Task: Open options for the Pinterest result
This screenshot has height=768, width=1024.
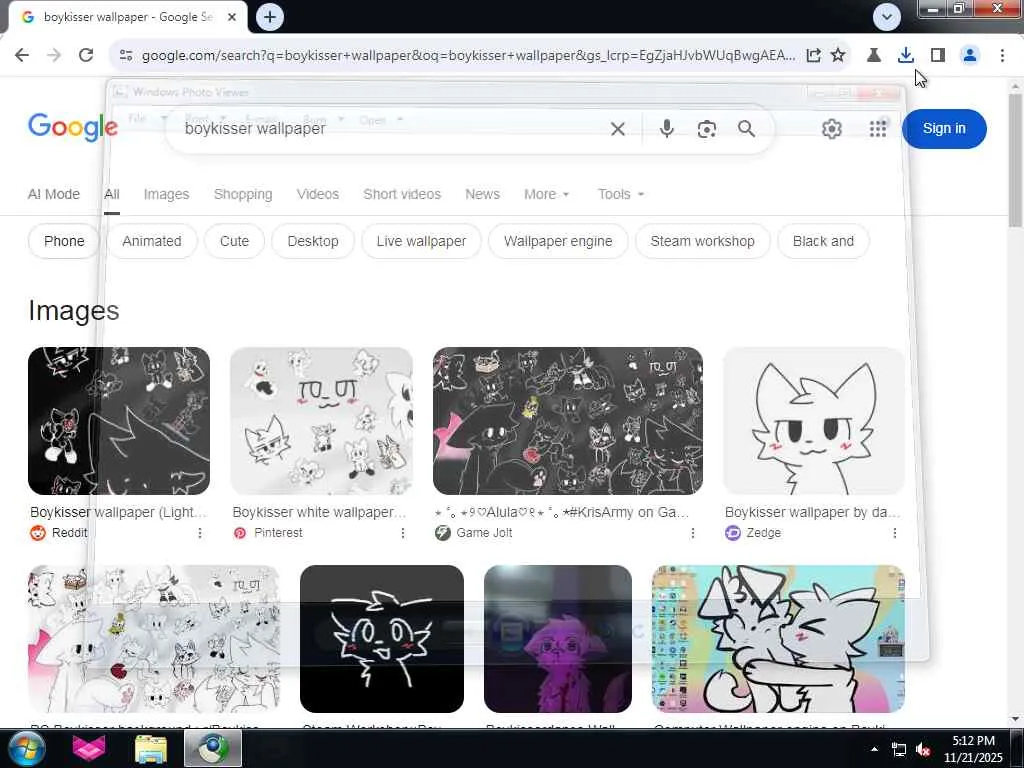Action: click(x=403, y=533)
